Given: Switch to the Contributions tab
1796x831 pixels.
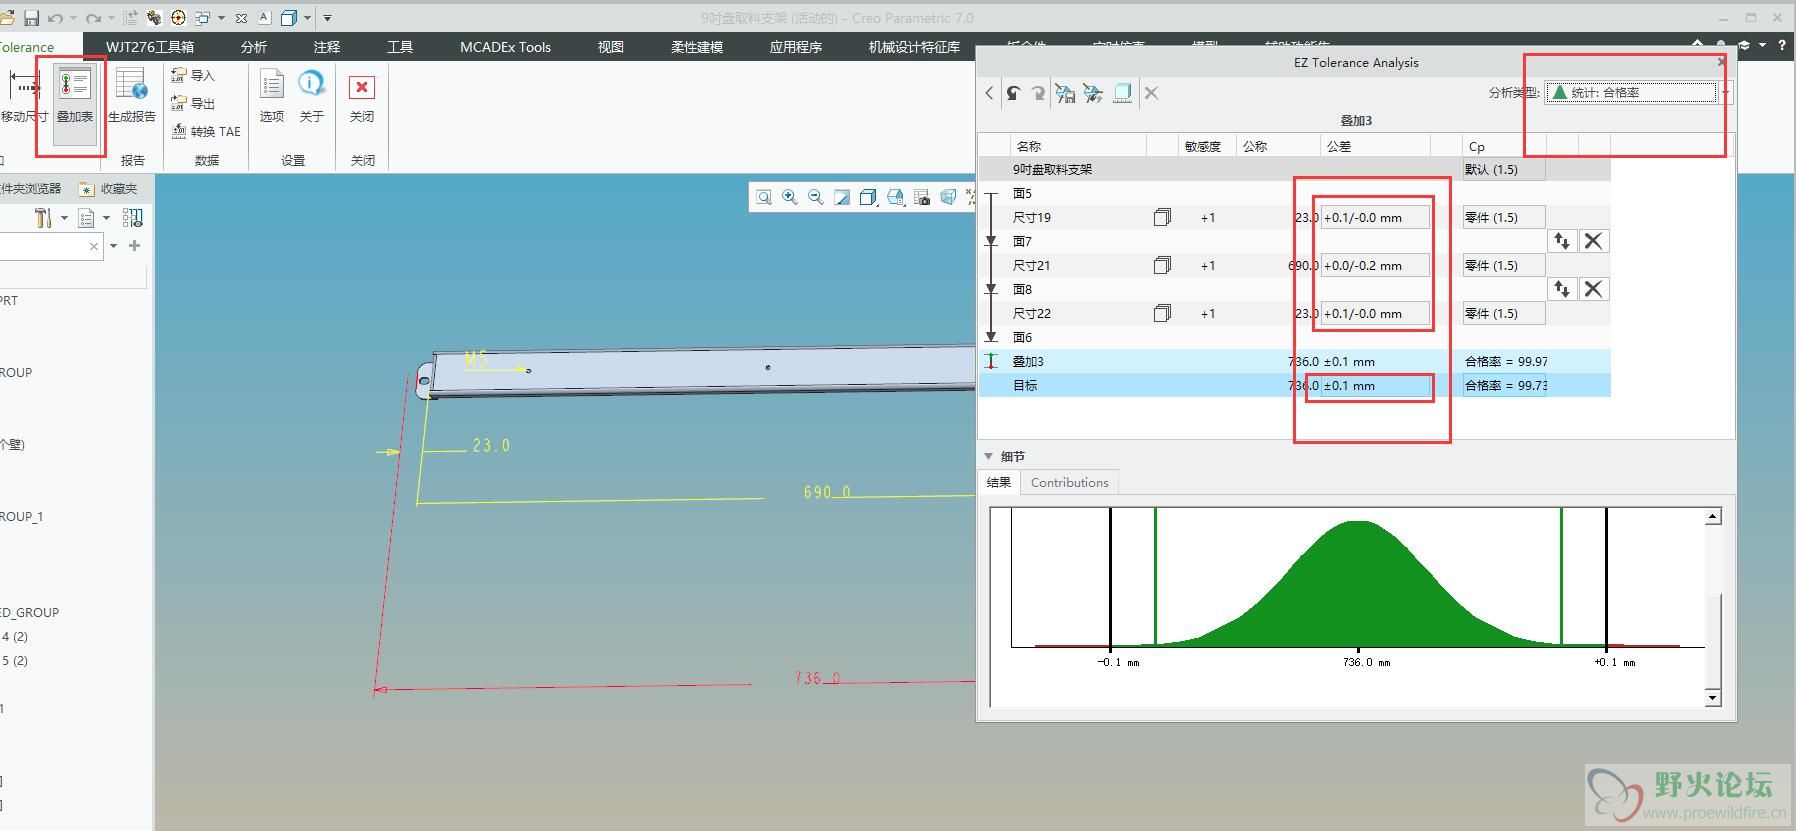Looking at the screenshot, I should tap(1069, 482).
